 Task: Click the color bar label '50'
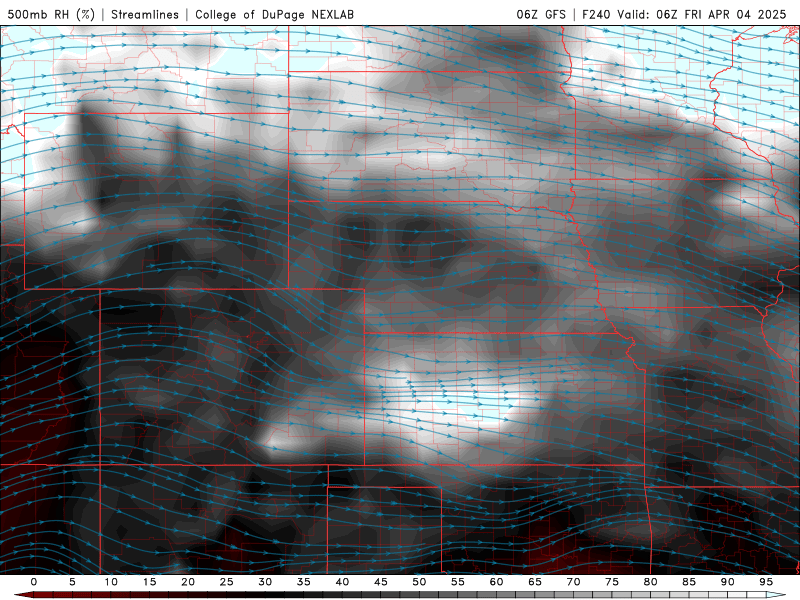[419, 582]
